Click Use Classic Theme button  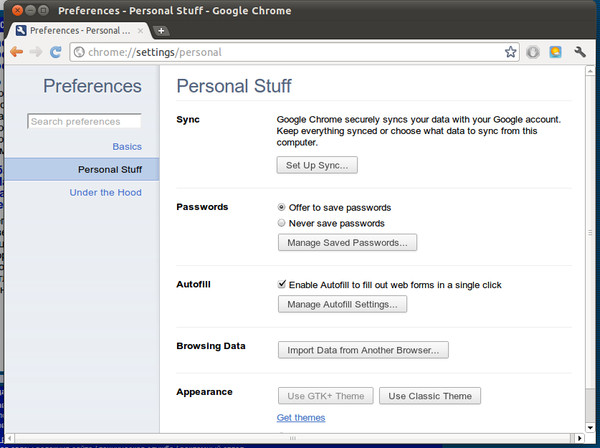(430, 396)
